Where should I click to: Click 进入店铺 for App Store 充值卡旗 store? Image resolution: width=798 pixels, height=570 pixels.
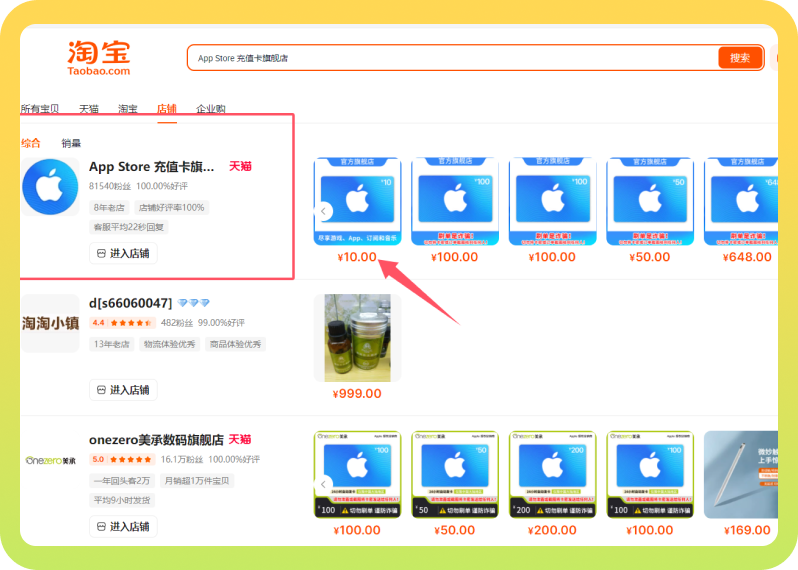click(123, 253)
